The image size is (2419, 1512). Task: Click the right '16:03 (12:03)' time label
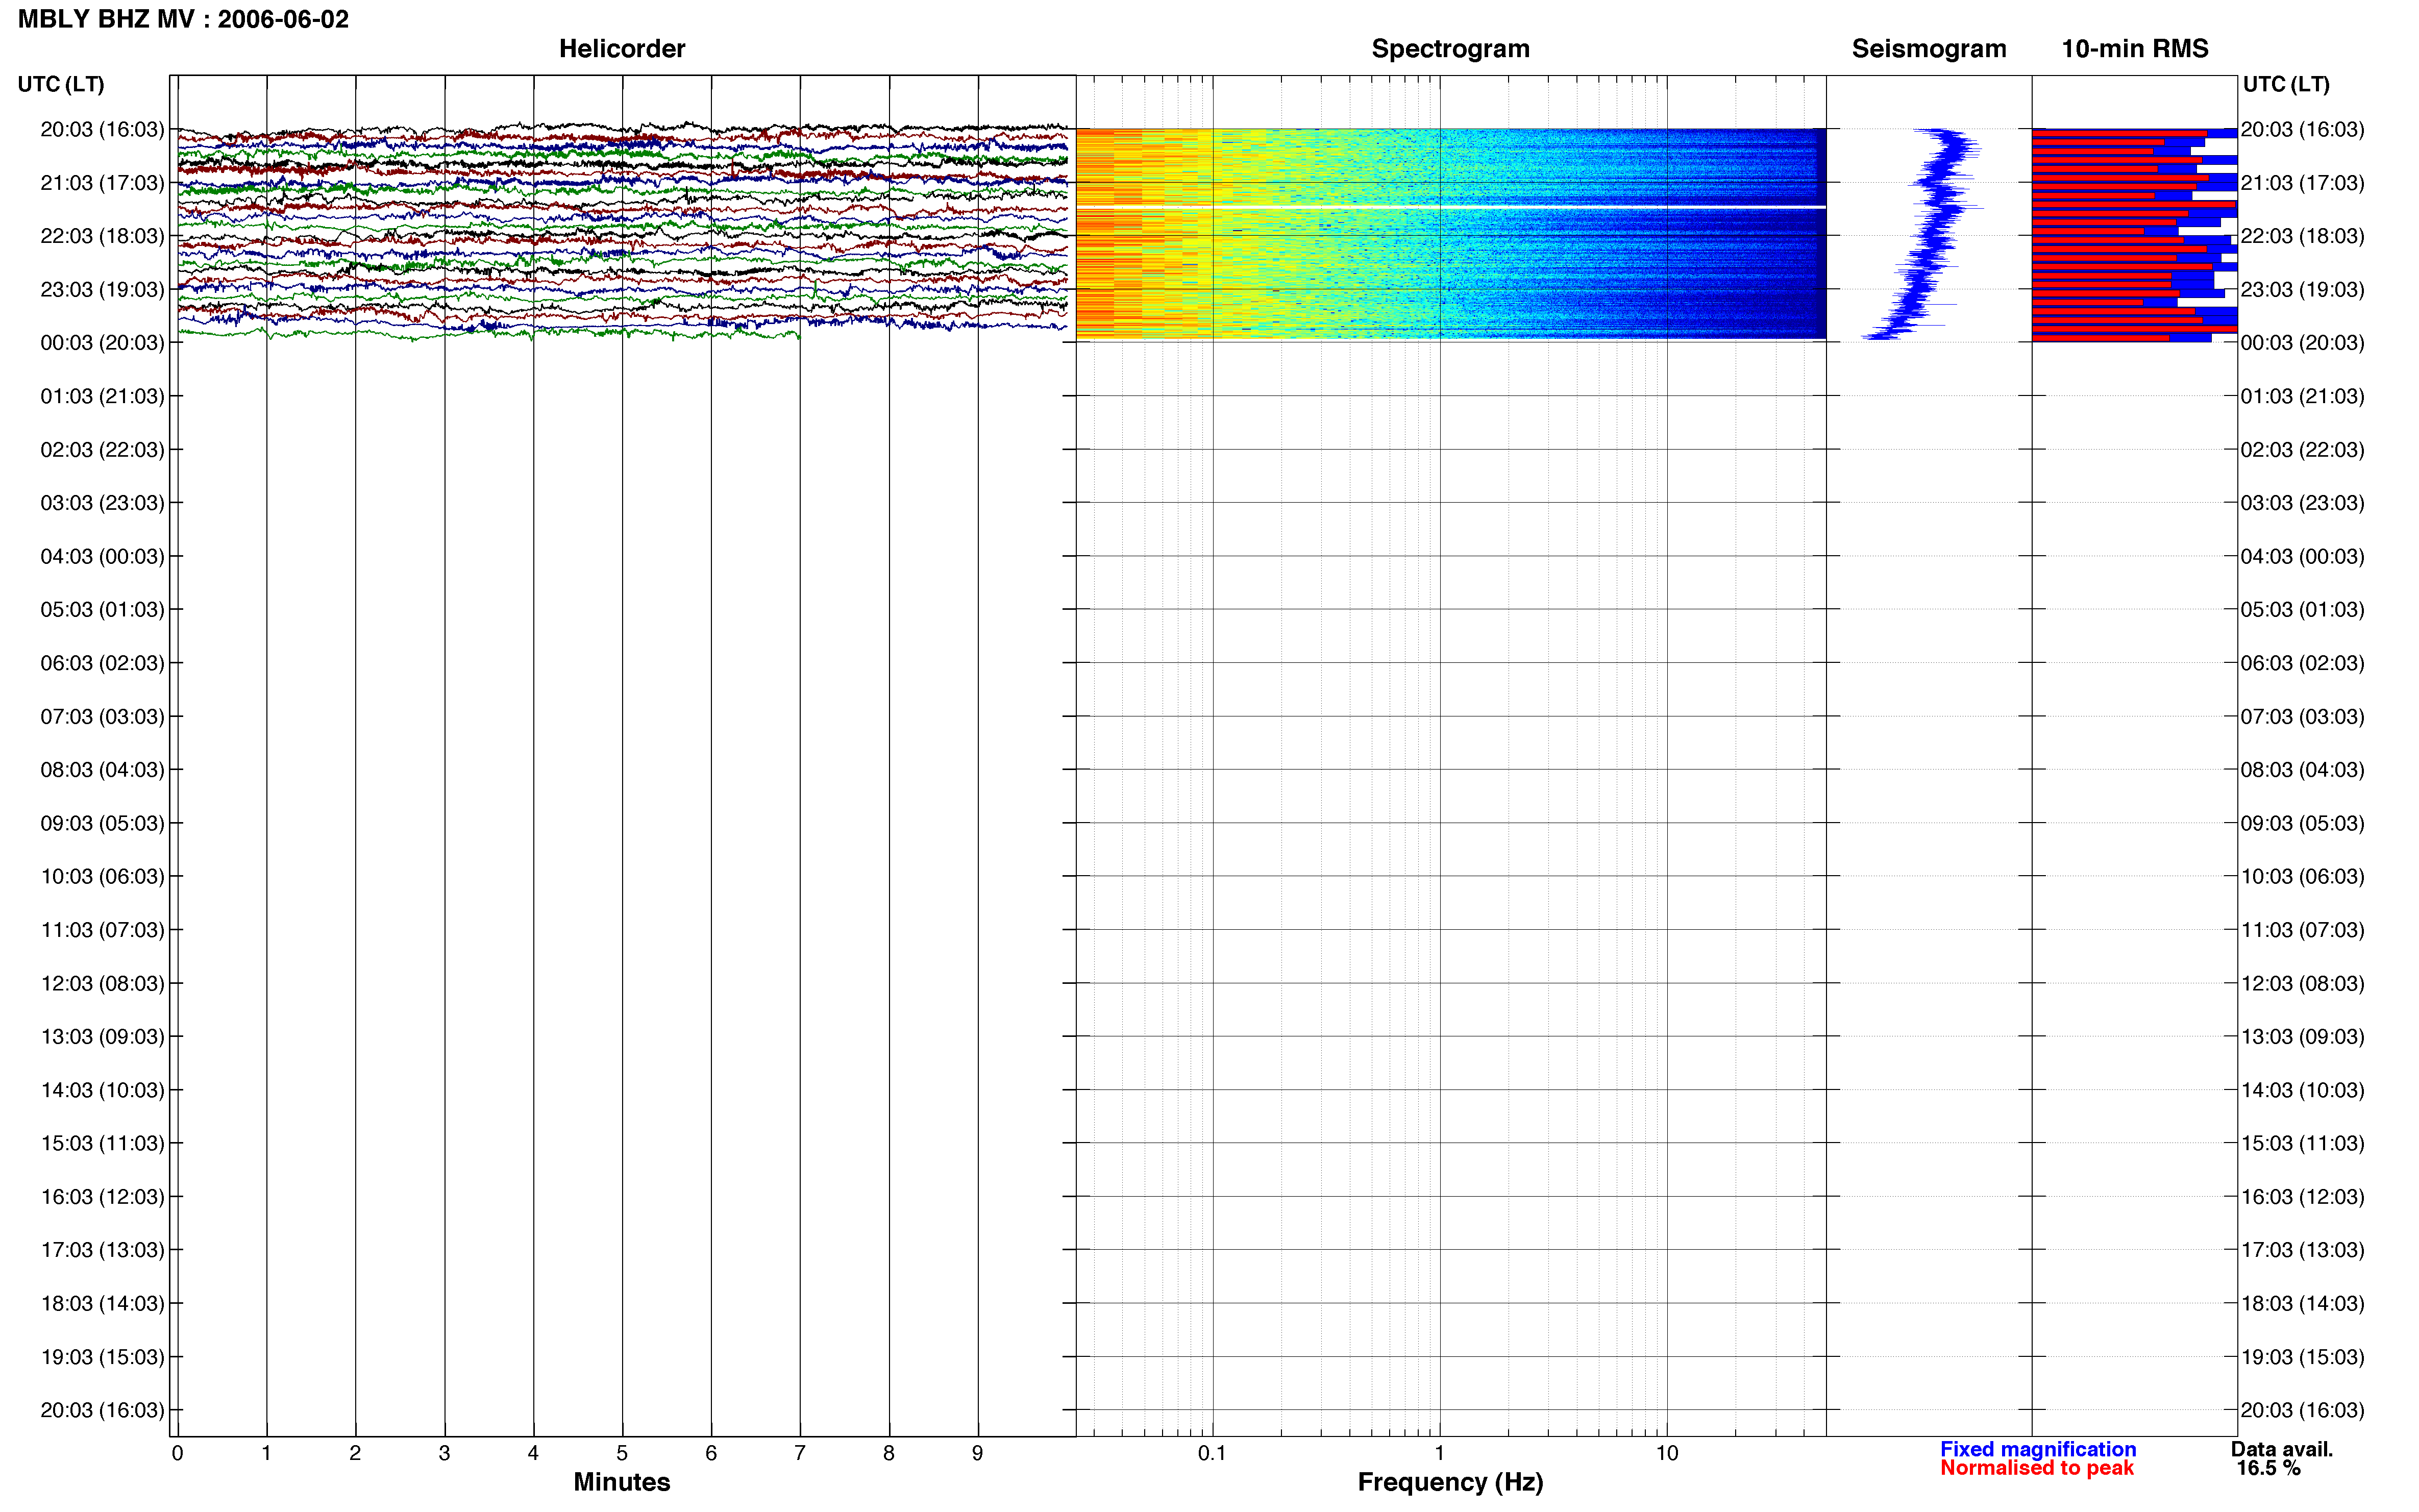[x=2302, y=1197]
